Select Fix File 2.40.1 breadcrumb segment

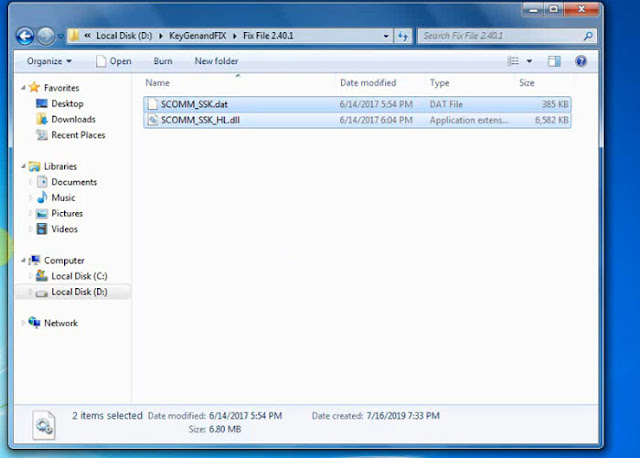pos(268,36)
